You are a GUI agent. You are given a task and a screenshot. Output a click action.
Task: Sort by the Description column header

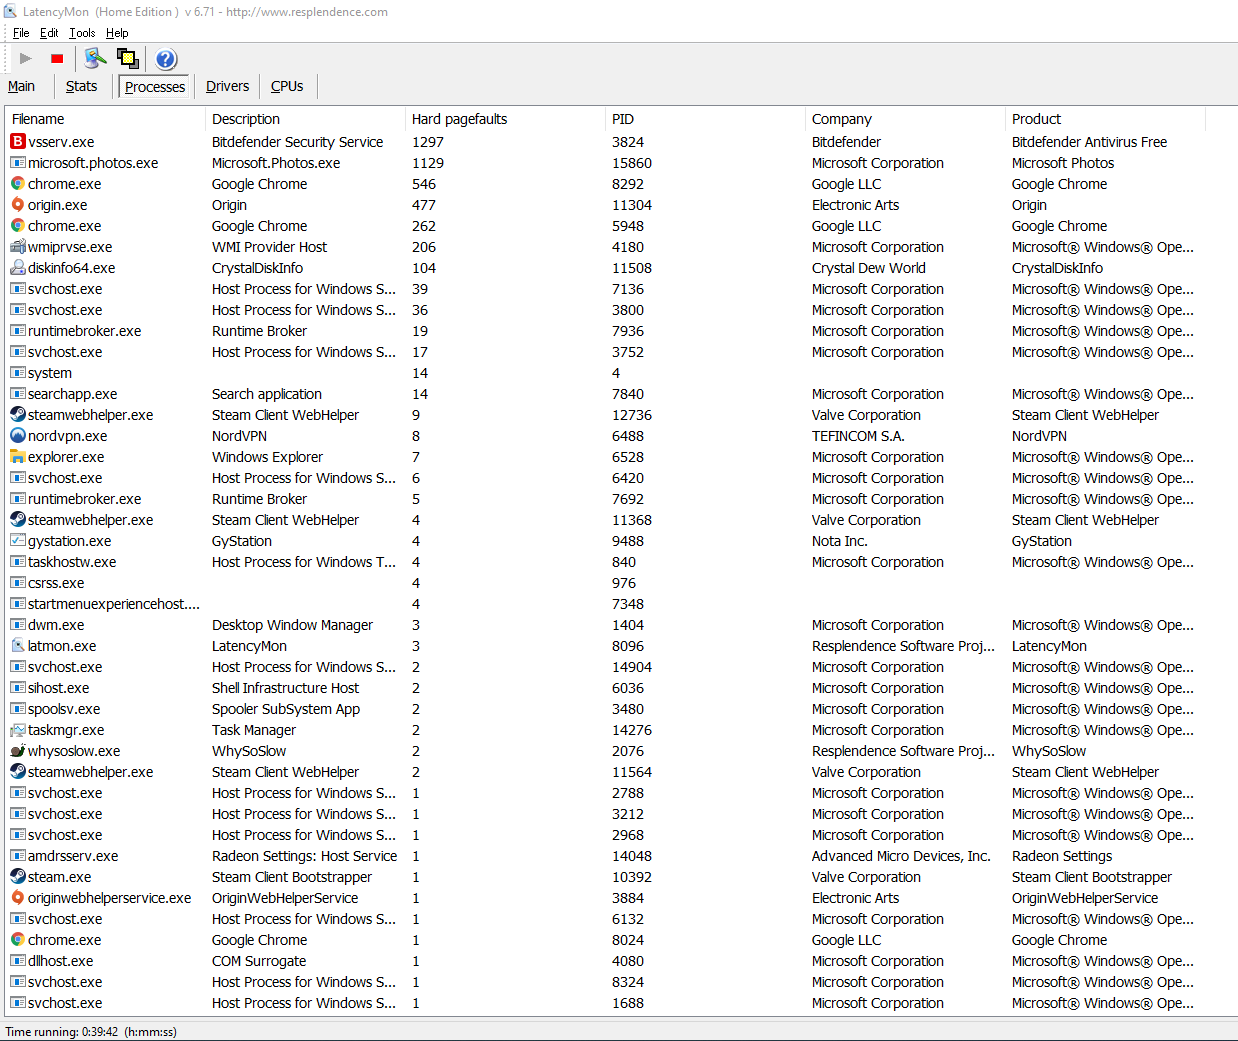[x=305, y=119]
